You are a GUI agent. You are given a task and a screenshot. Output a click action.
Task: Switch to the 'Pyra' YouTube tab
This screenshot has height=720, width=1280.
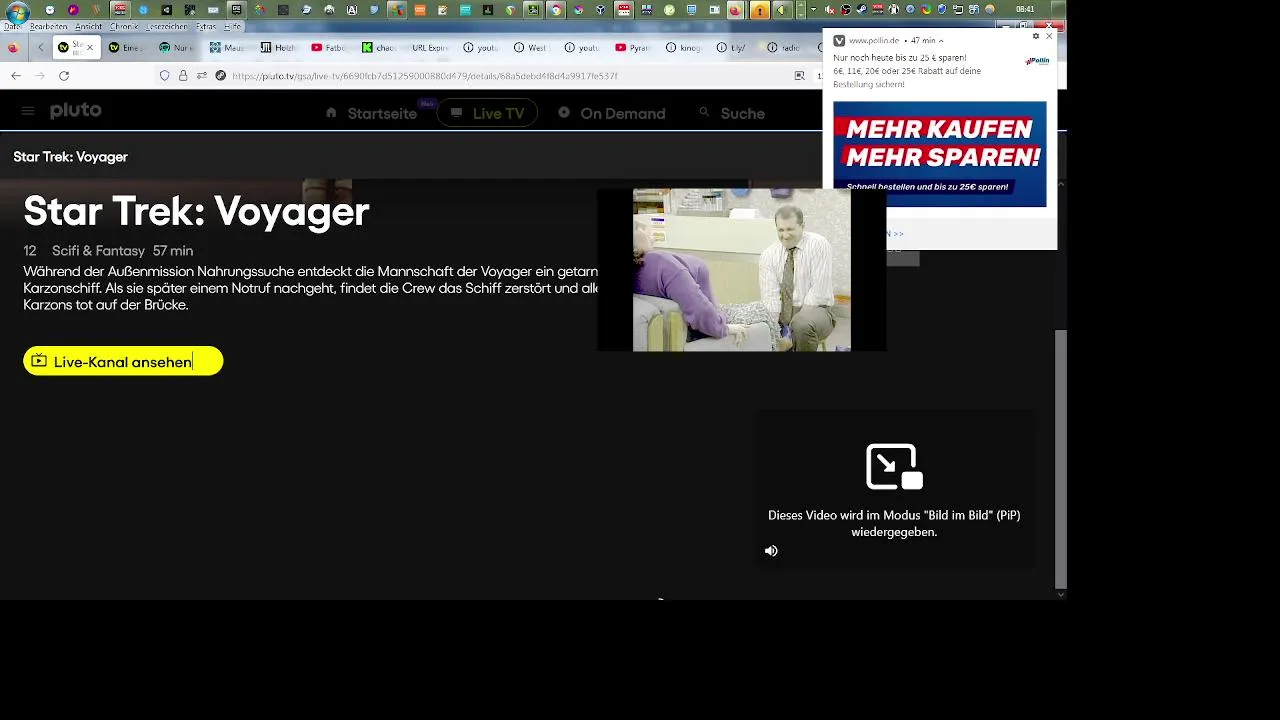point(633,47)
